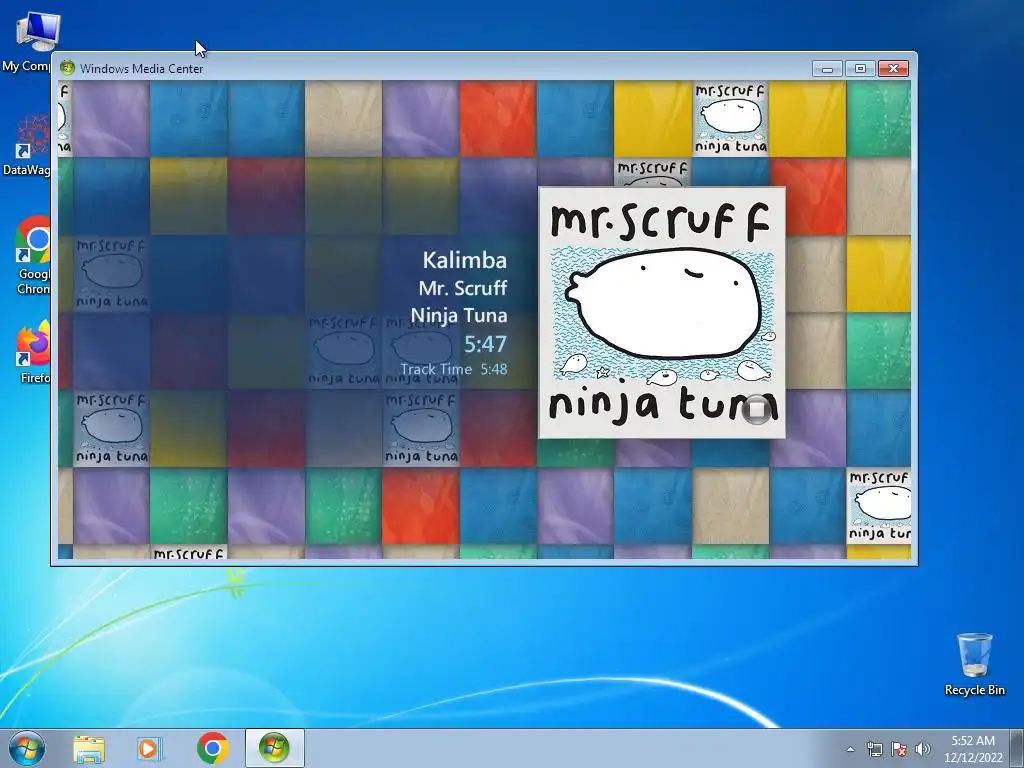
Task: Close the Windows Media Center window
Action: coord(893,69)
